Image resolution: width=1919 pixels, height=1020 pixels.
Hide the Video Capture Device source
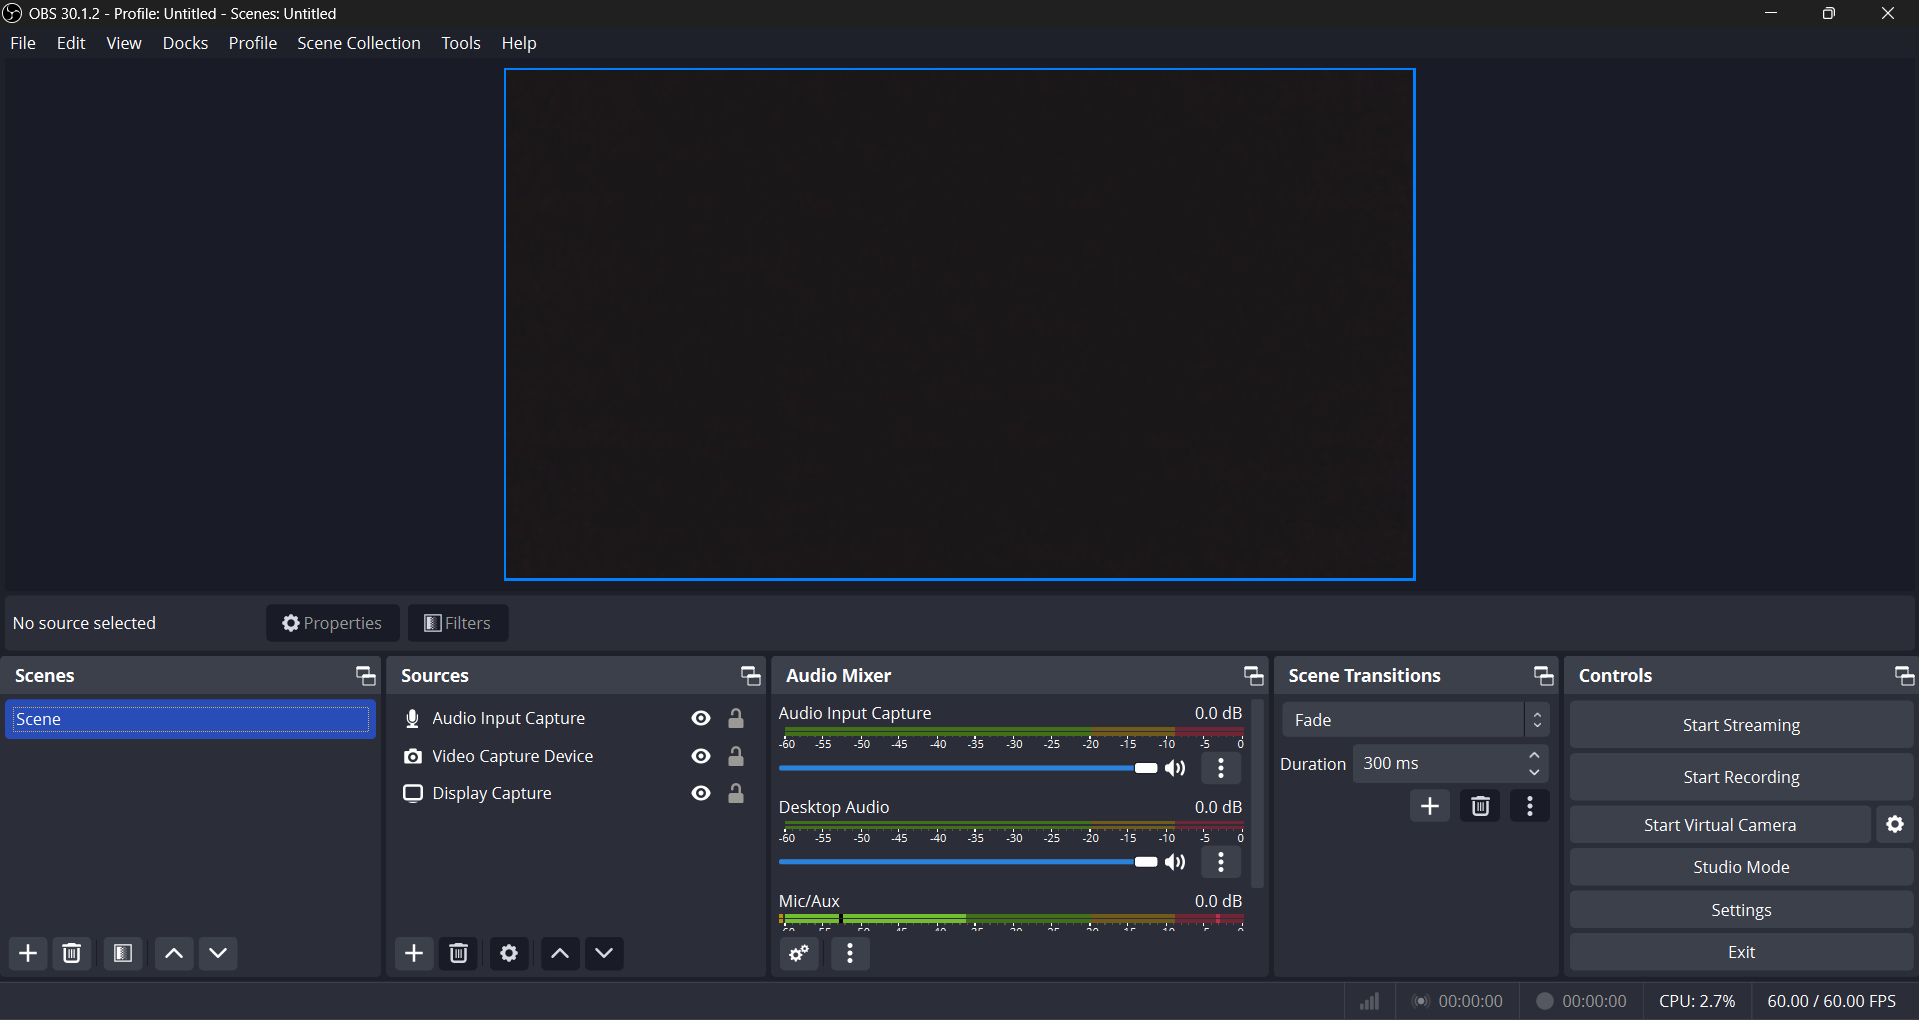(701, 756)
